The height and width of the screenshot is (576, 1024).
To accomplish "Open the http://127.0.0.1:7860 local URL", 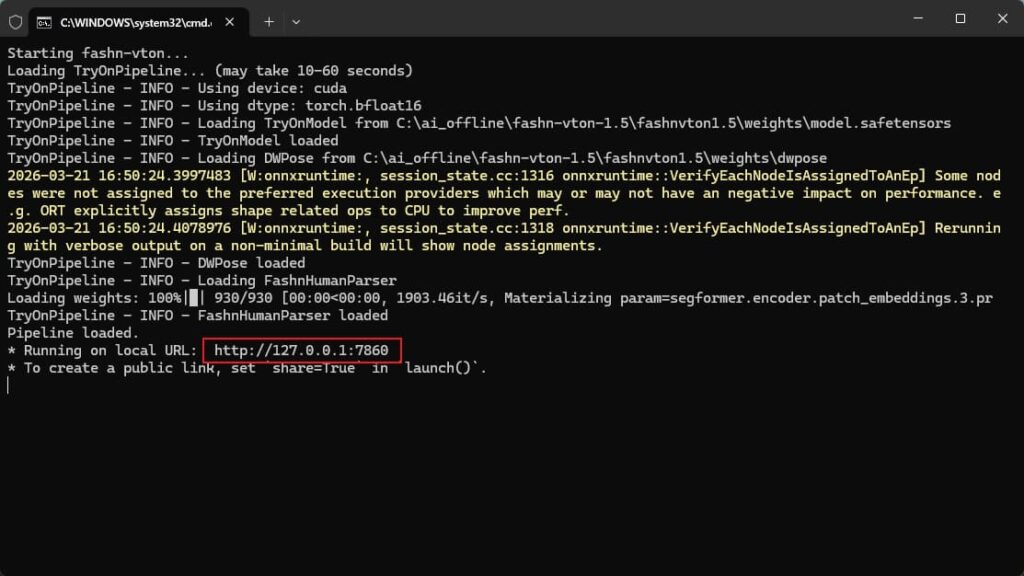I will (301, 350).
